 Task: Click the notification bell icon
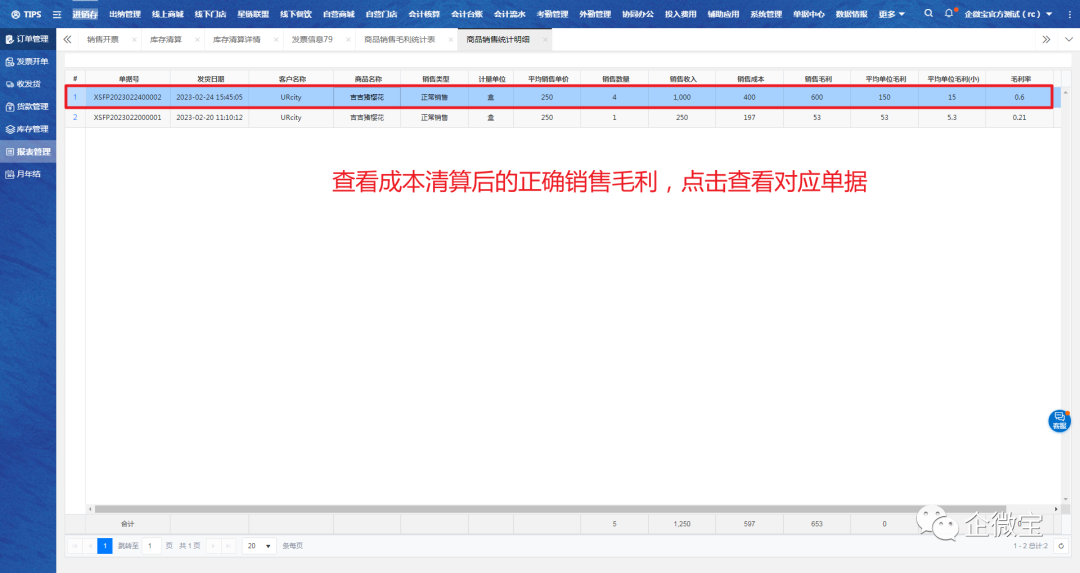(949, 14)
